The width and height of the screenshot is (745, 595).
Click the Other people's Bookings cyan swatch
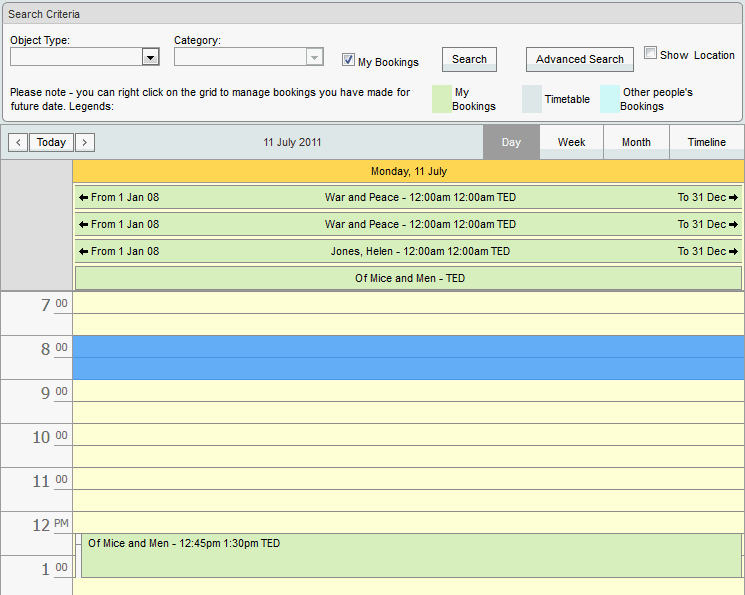pyautogui.click(x=610, y=99)
